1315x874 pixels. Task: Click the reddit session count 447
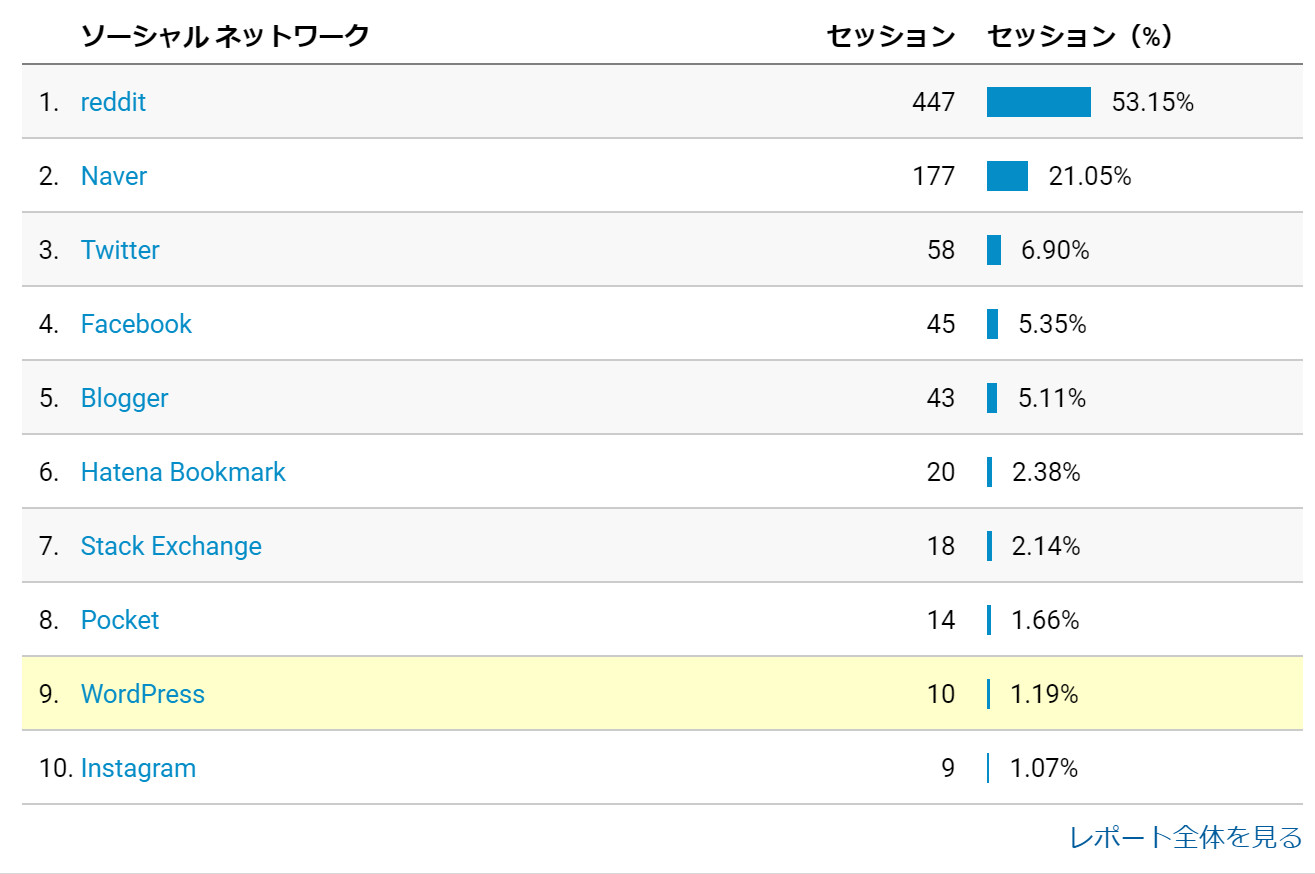point(933,102)
